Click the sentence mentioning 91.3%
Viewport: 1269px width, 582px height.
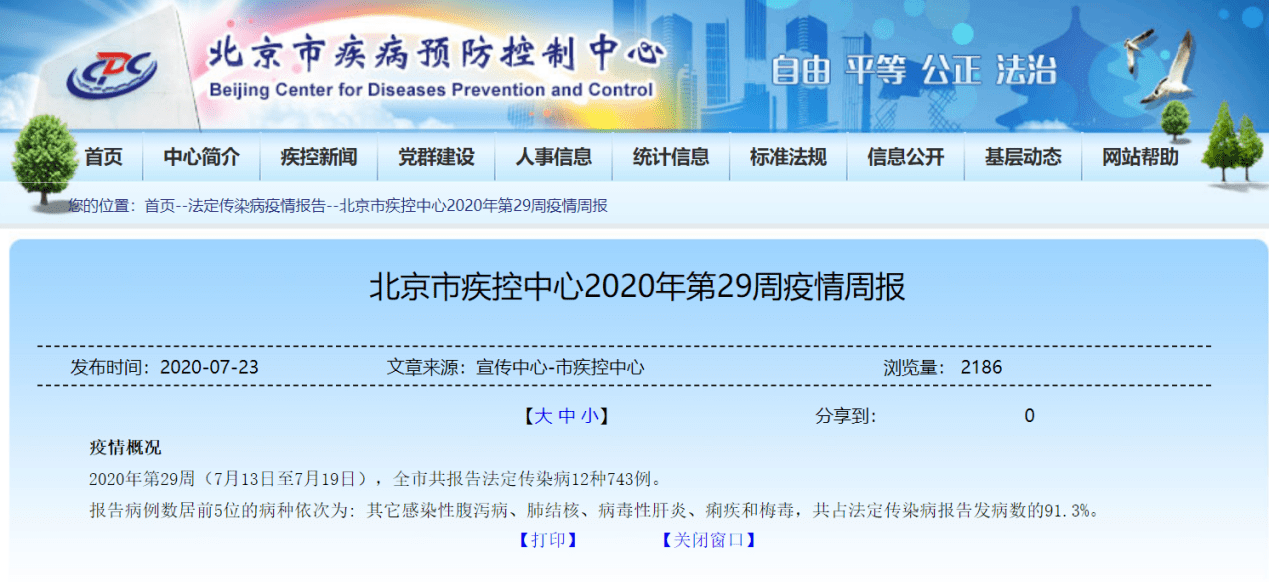(x=596, y=510)
